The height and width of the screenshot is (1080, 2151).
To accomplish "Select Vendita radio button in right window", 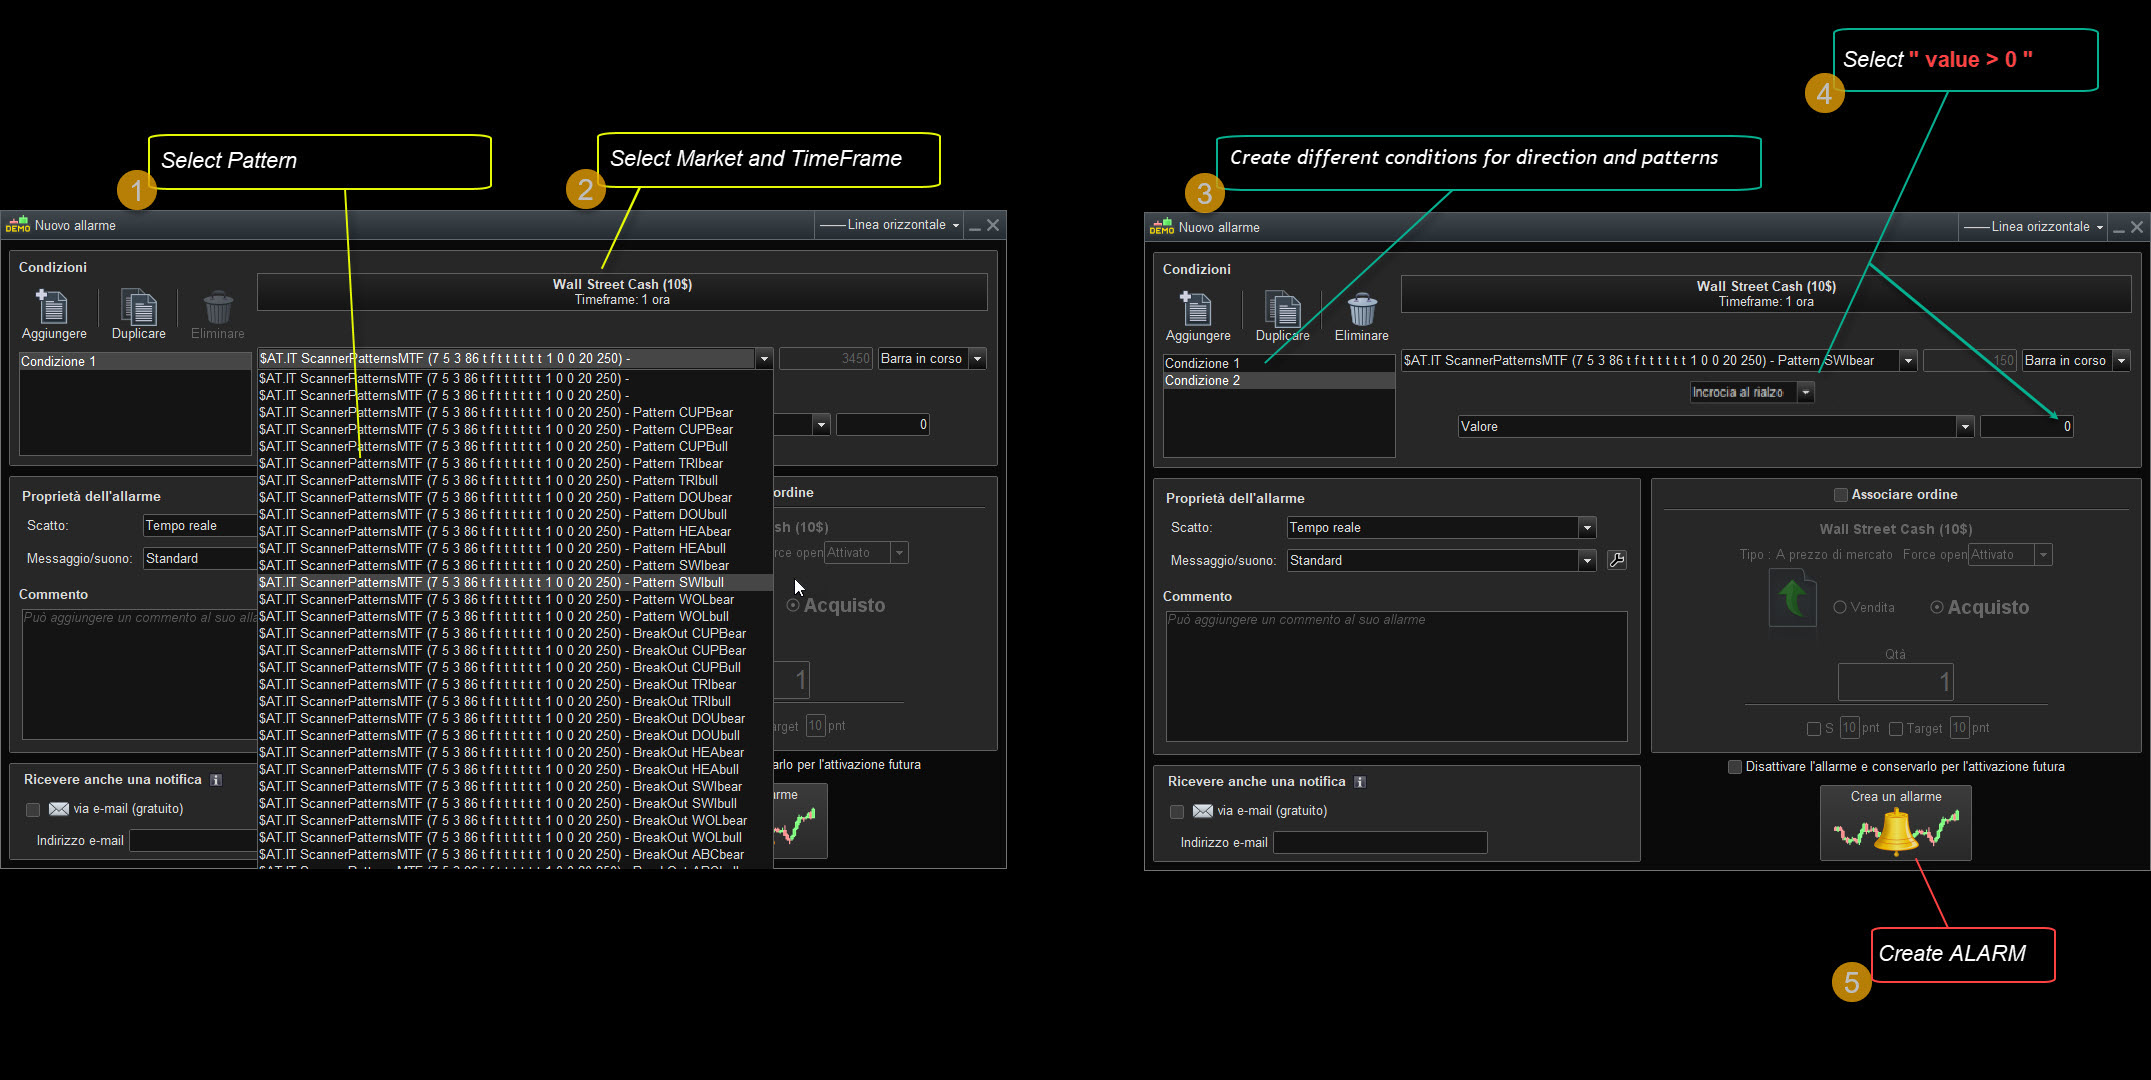I will click(x=1840, y=608).
